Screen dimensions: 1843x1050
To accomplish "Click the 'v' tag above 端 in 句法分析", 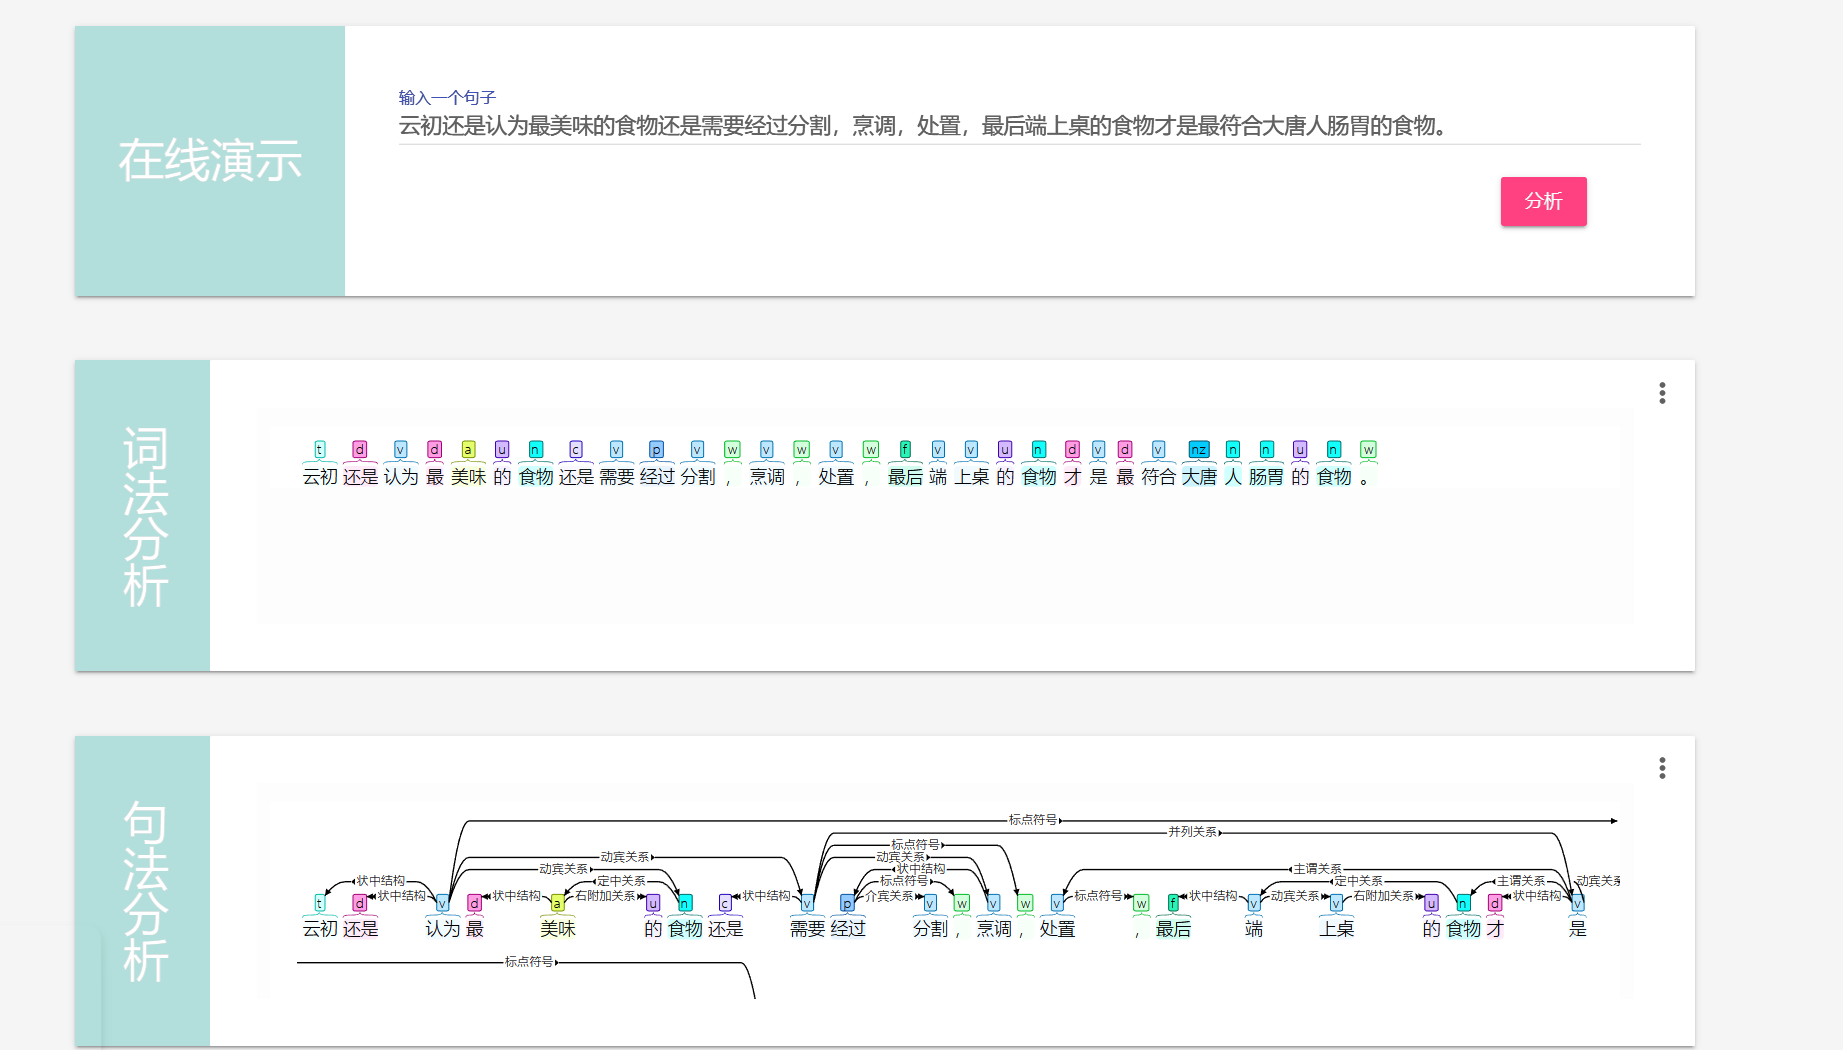I will (1253, 903).
